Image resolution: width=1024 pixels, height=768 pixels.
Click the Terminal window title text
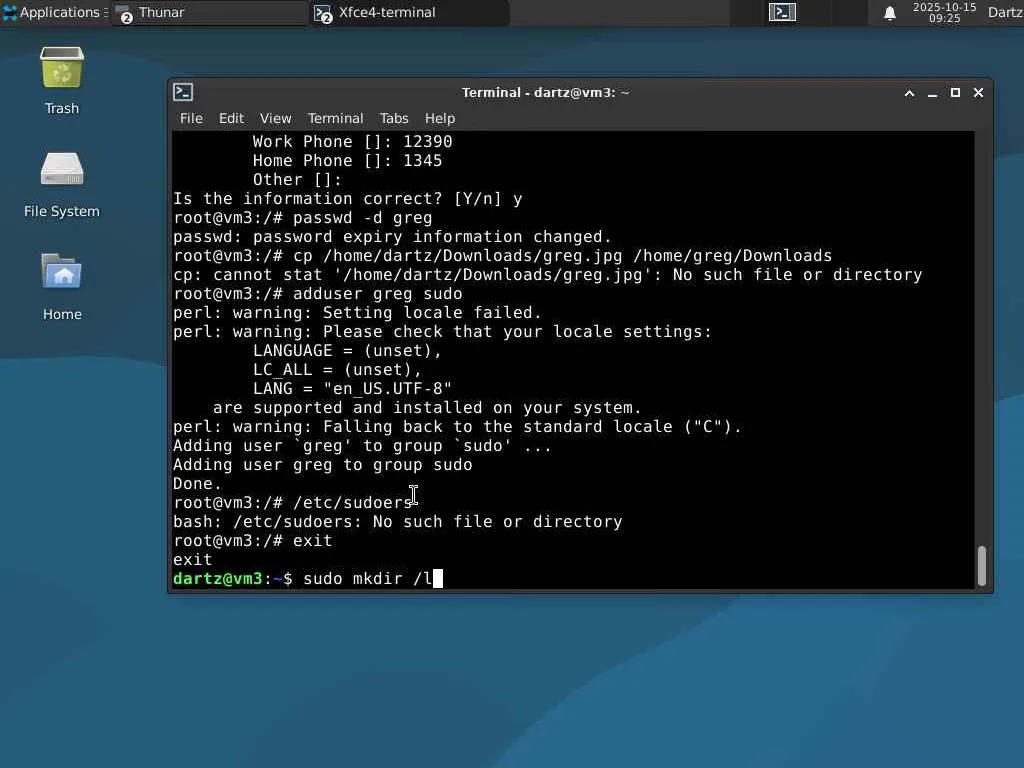(545, 93)
